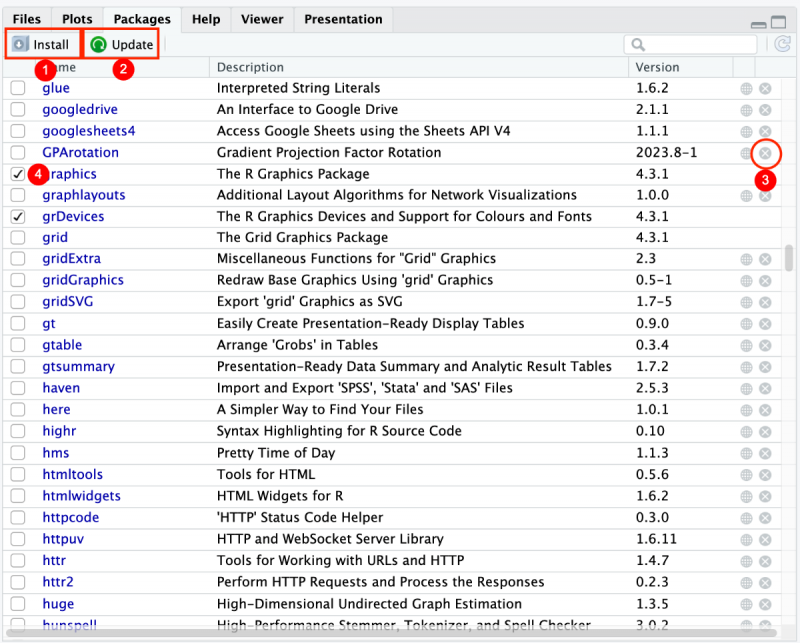This screenshot has width=800, height=643.
Task: Click 'Arrange 'Grobs' in Tables' description
Action: (x=297, y=345)
